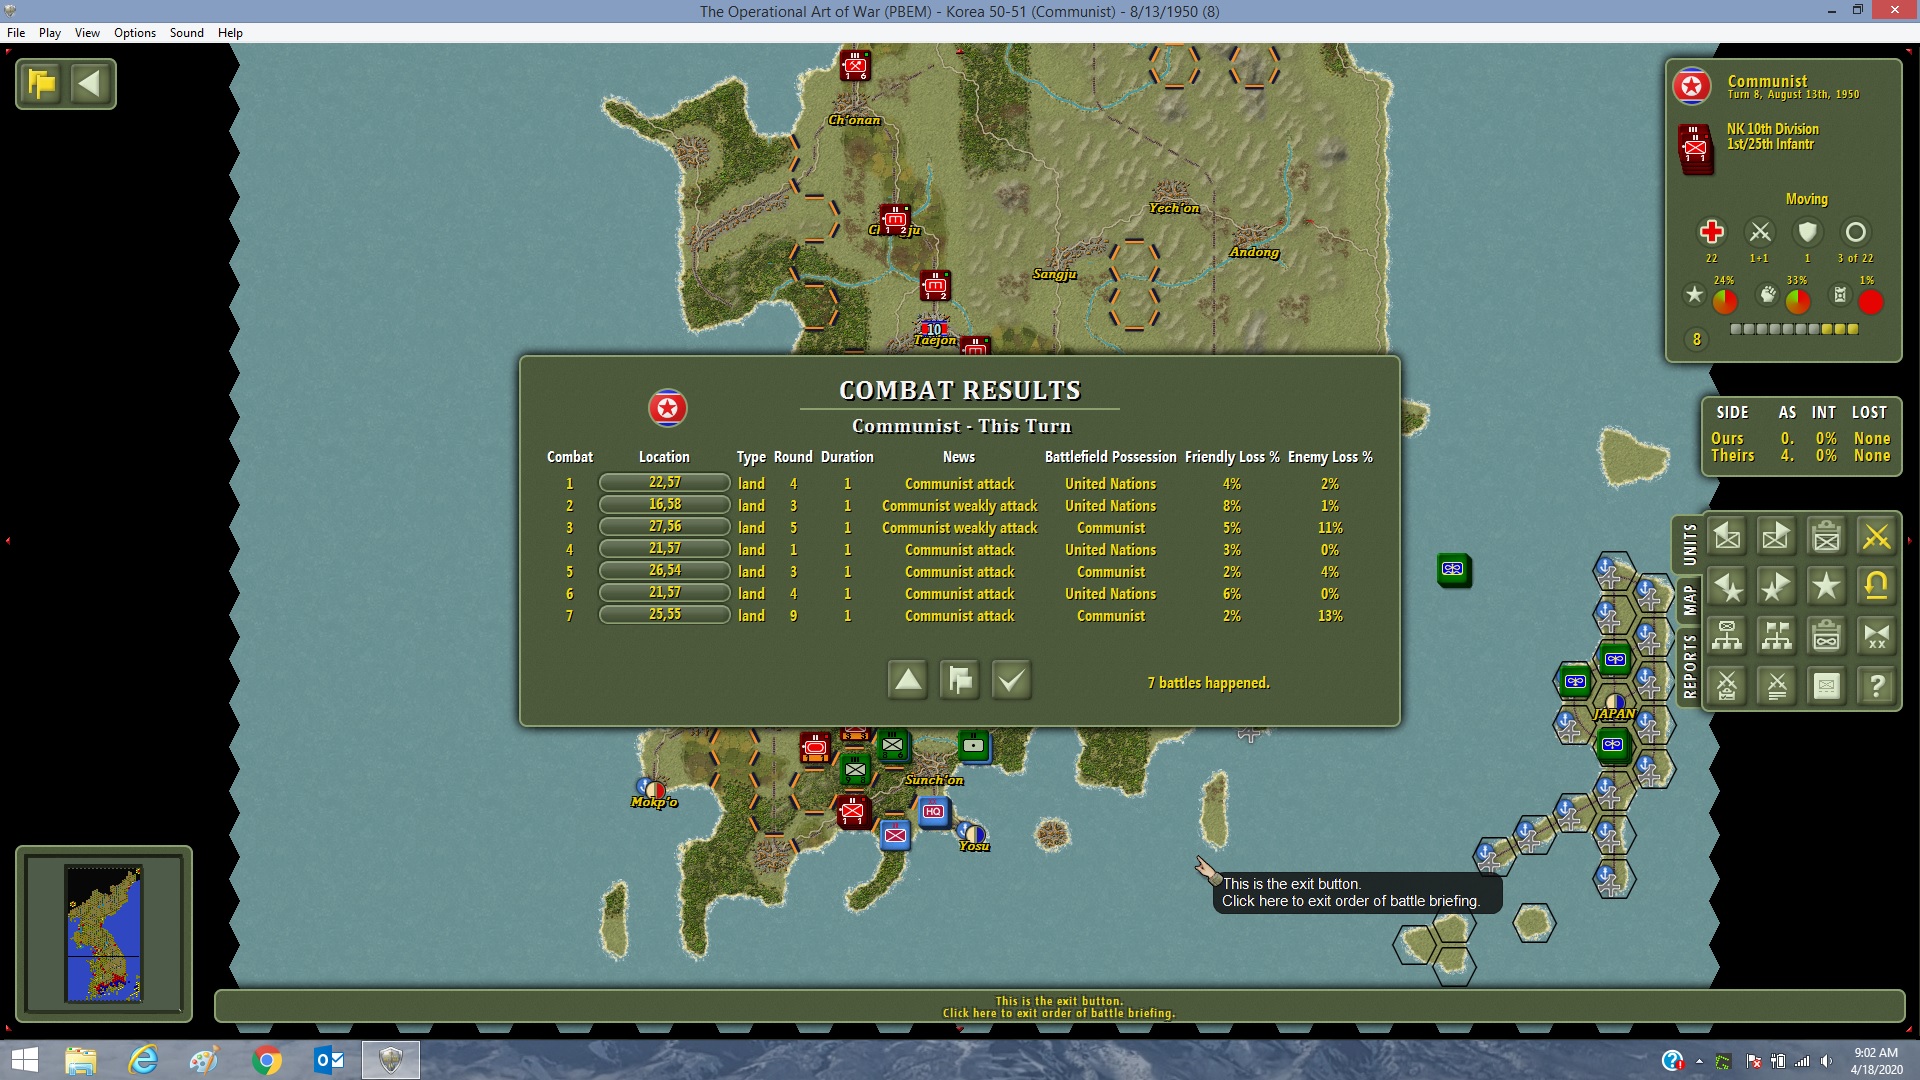Open the View menu
1920x1080 pixels.
[x=87, y=33]
